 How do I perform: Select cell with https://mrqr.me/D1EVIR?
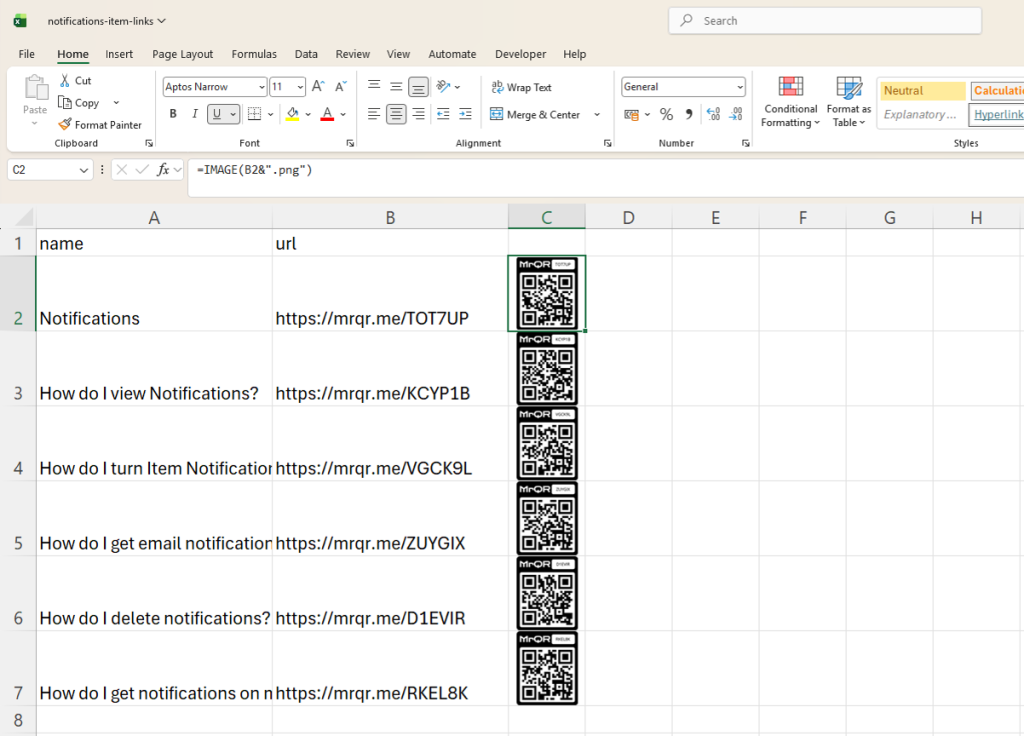[391, 594]
